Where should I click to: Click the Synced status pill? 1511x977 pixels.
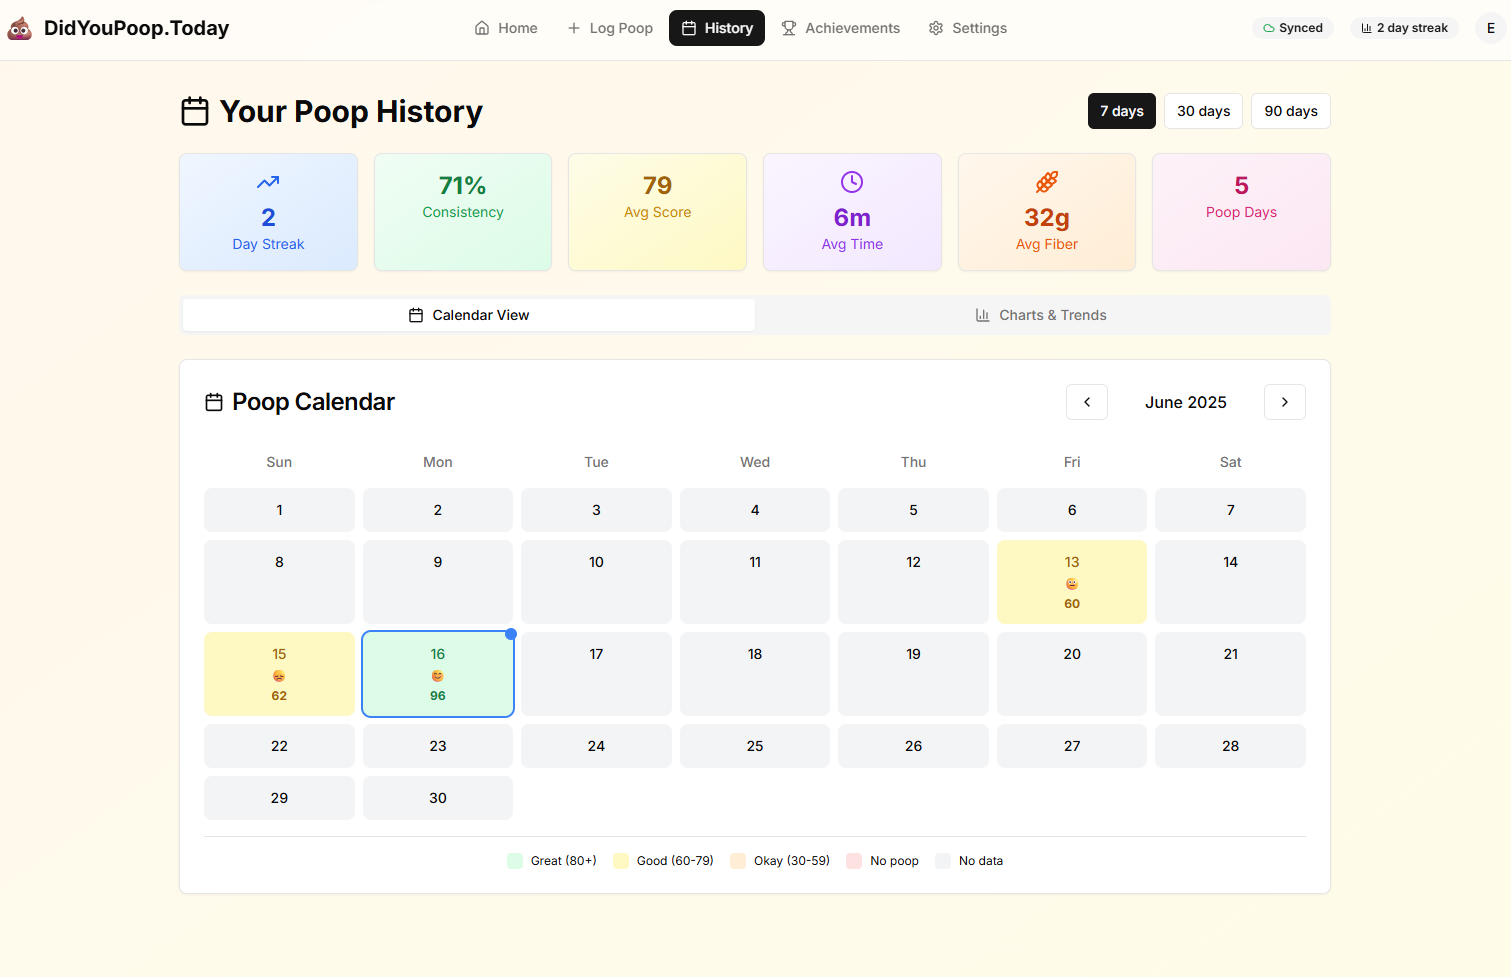(x=1293, y=28)
